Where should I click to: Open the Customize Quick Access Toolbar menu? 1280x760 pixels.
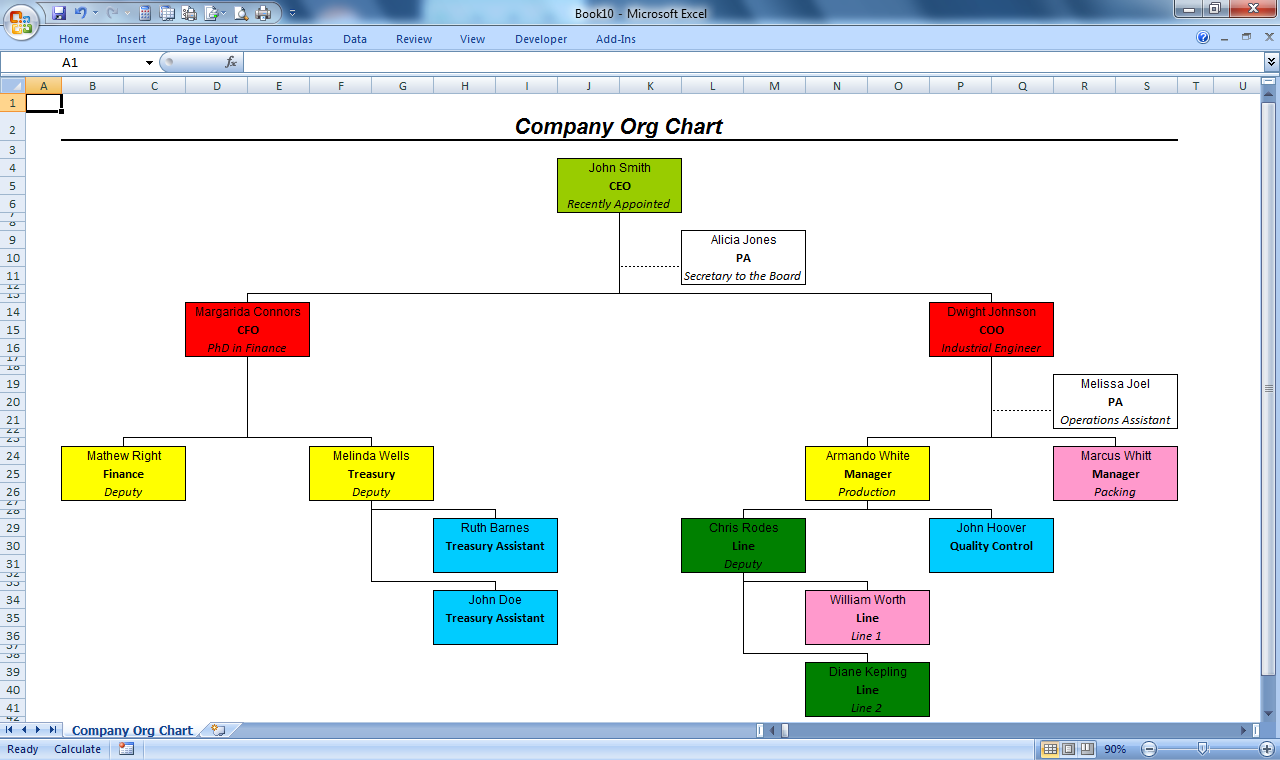pos(291,13)
